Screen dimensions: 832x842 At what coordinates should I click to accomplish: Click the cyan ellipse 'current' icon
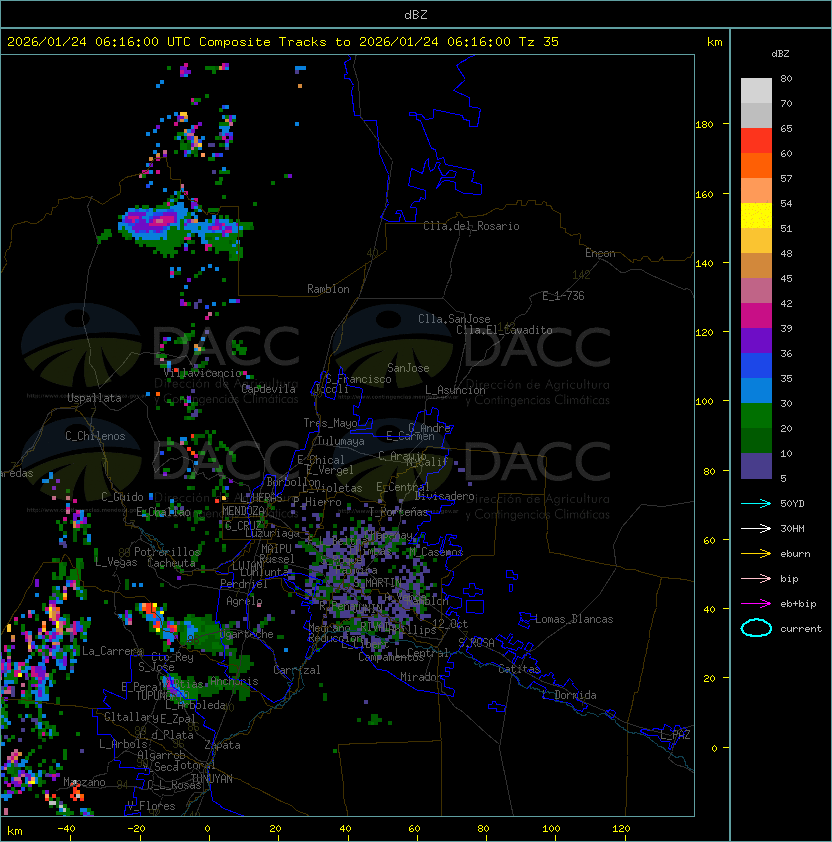click(756, 628)
